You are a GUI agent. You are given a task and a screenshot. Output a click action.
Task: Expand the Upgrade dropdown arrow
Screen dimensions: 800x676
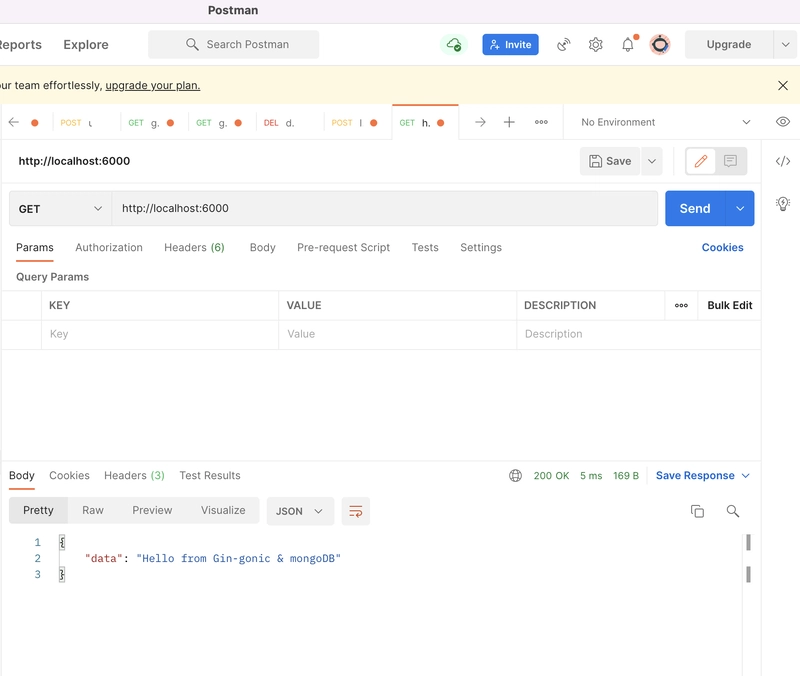pos(785,45)
